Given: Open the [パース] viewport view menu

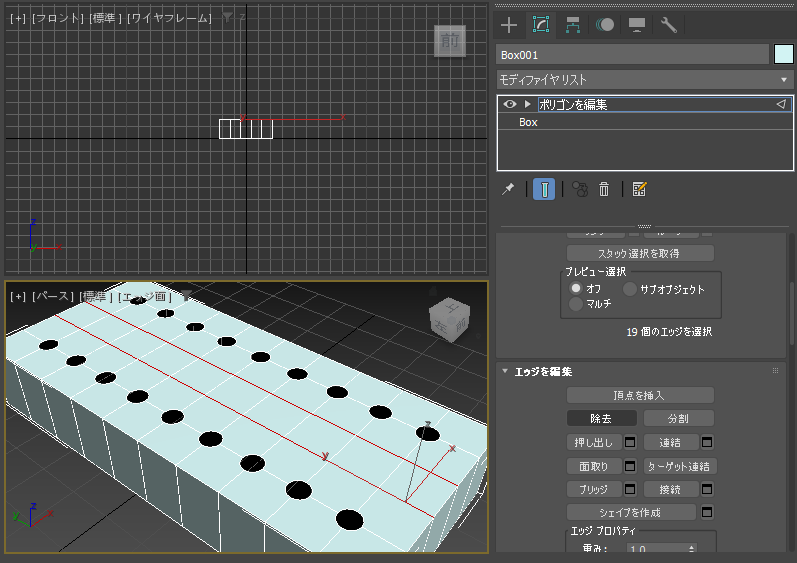Looking at the screenshot, I should [x=53, y=296].
